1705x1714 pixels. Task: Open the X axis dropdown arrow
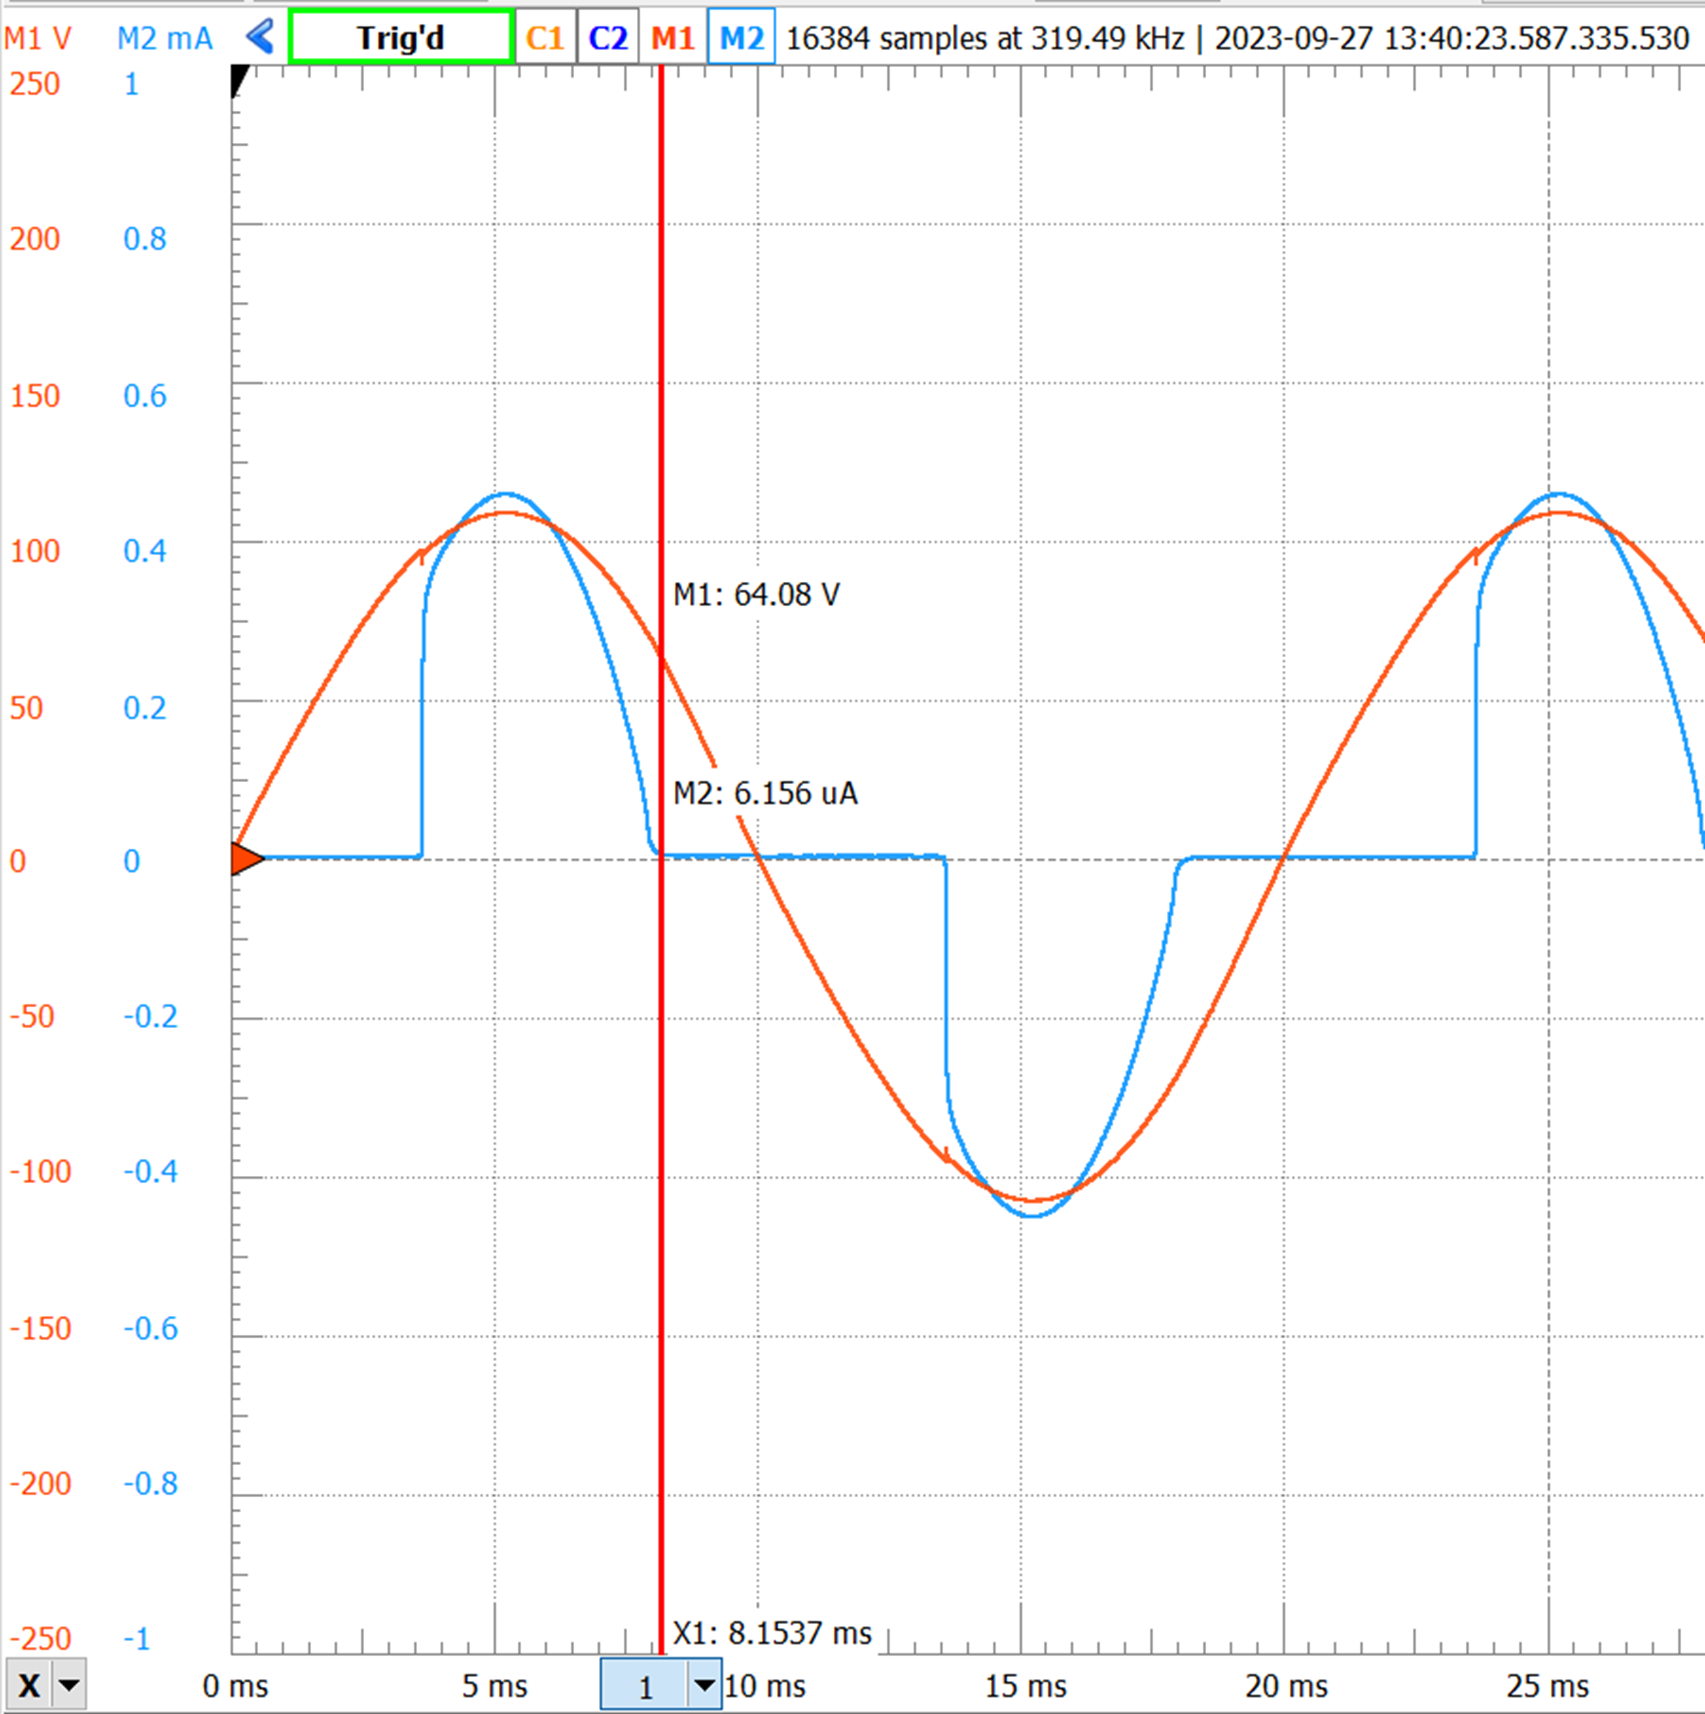68,1685
